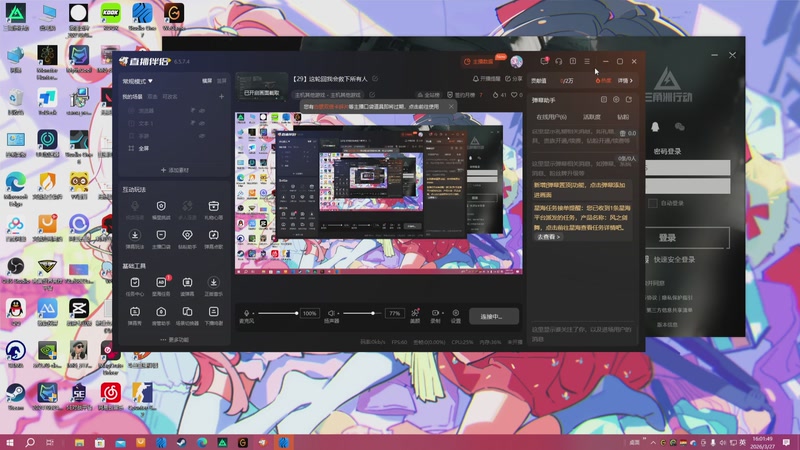Expand the 录制 record options
The height and width of the screenshot is (450, 800).
click(x=442, y=313)
